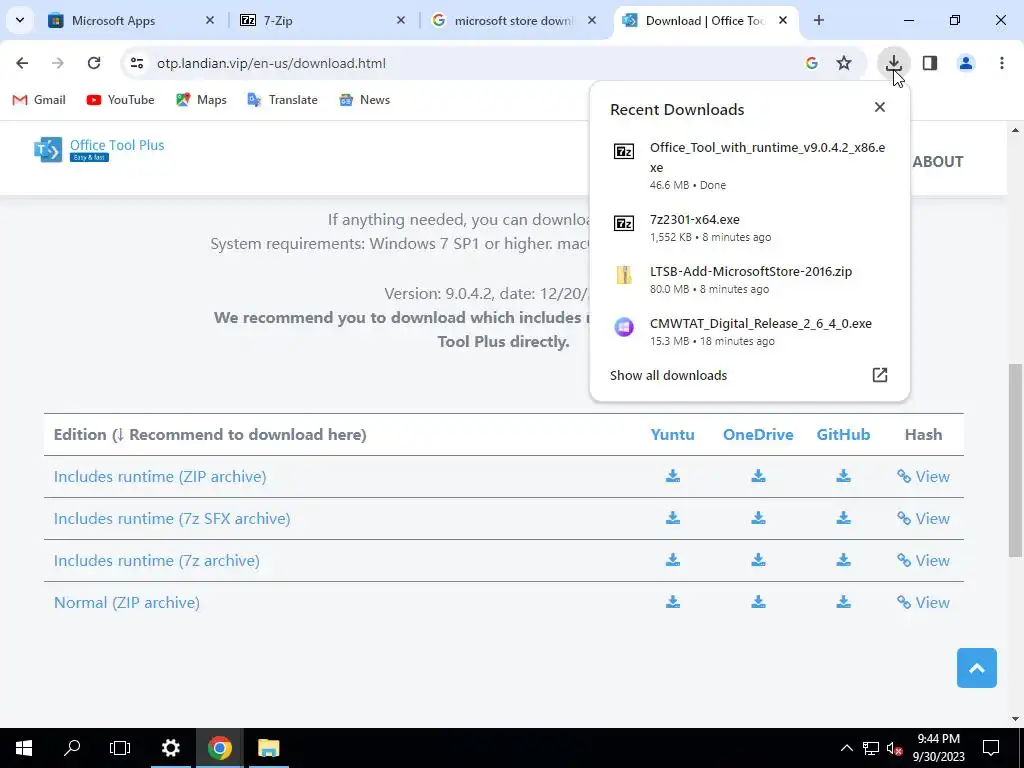
Task: Close the 7-Zip tab
Action: point(401,20)
